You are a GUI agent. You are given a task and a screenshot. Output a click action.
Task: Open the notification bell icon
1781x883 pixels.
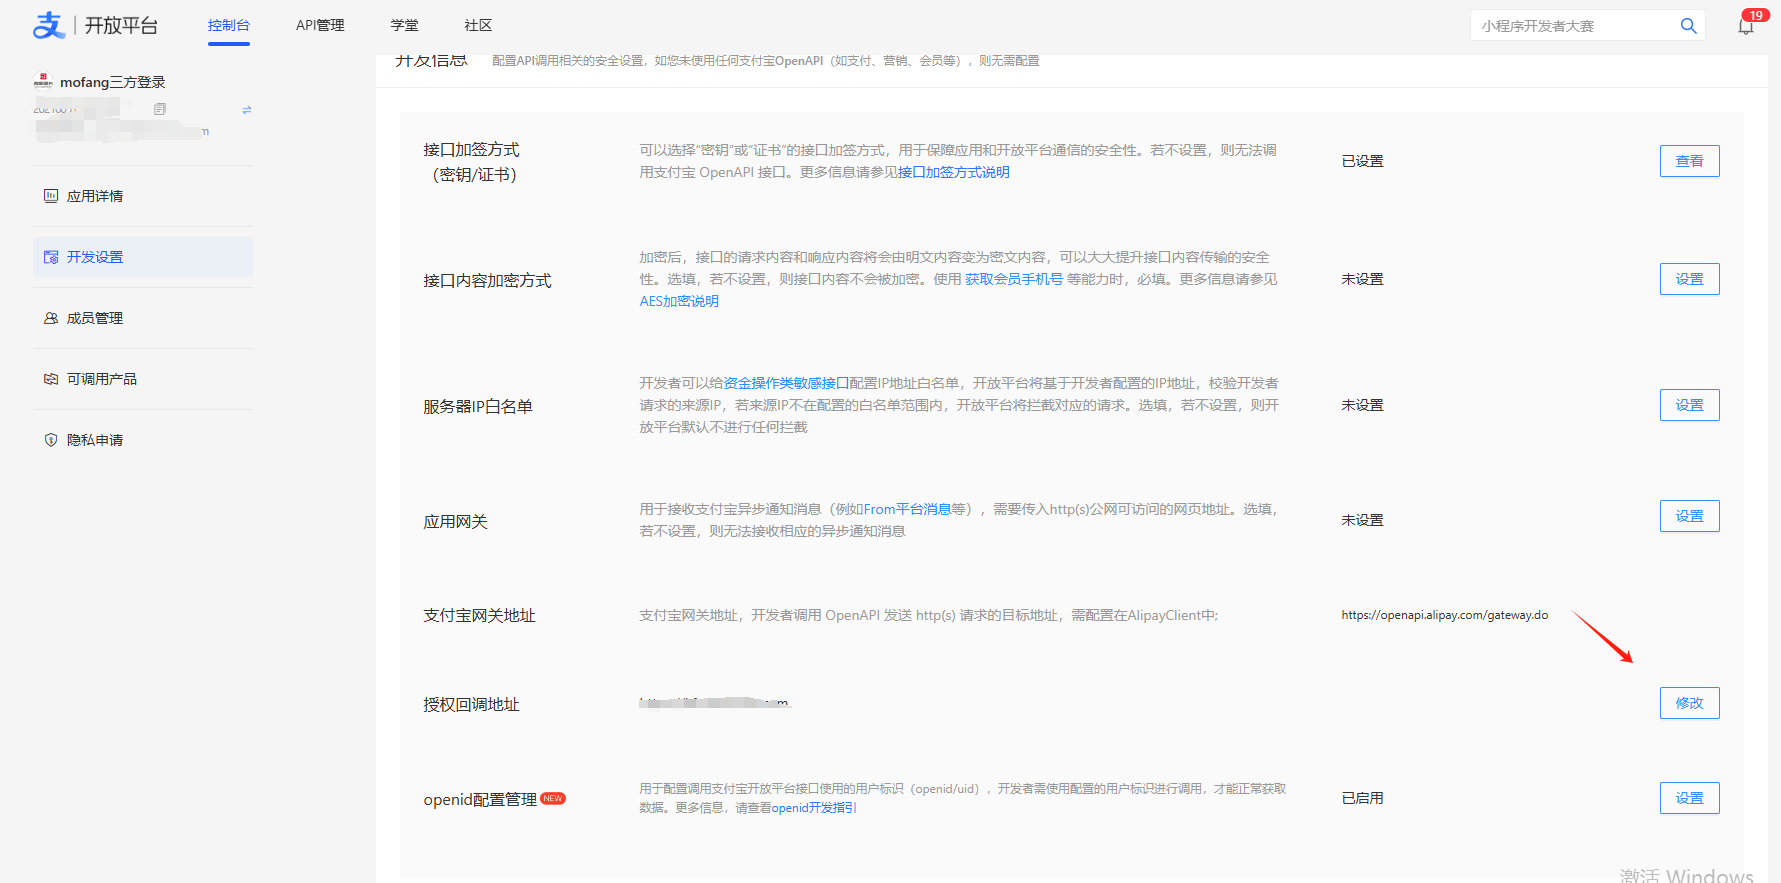click(1746, 27)
